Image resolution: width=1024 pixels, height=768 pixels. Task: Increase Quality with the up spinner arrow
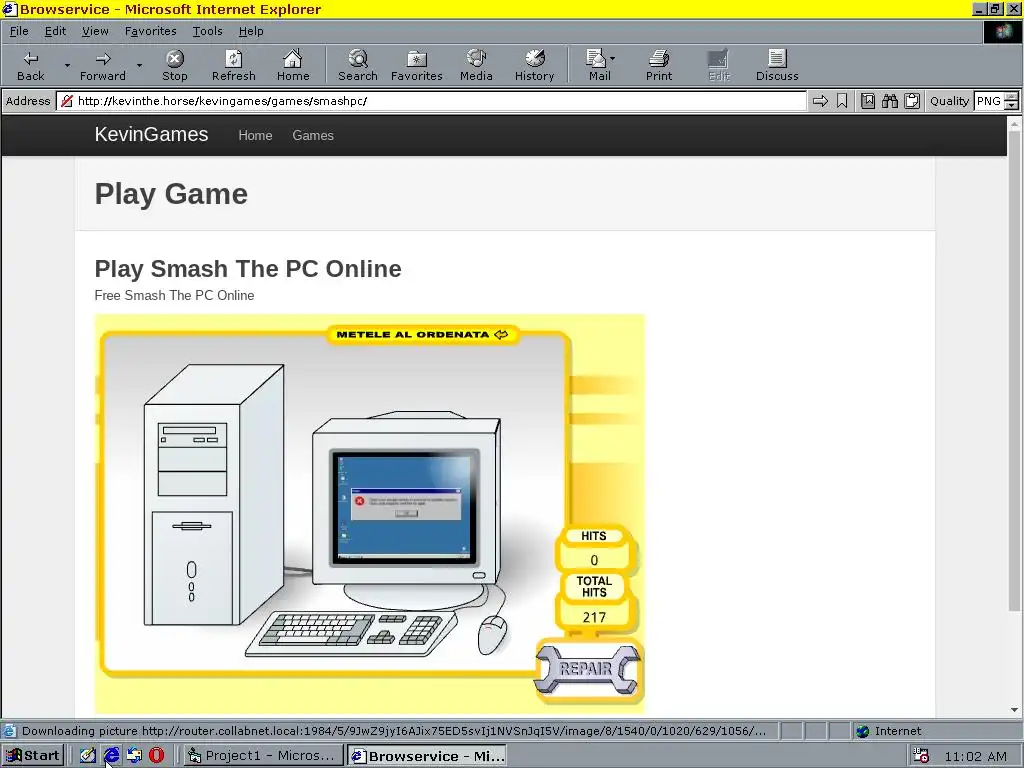coord(1012,97)
